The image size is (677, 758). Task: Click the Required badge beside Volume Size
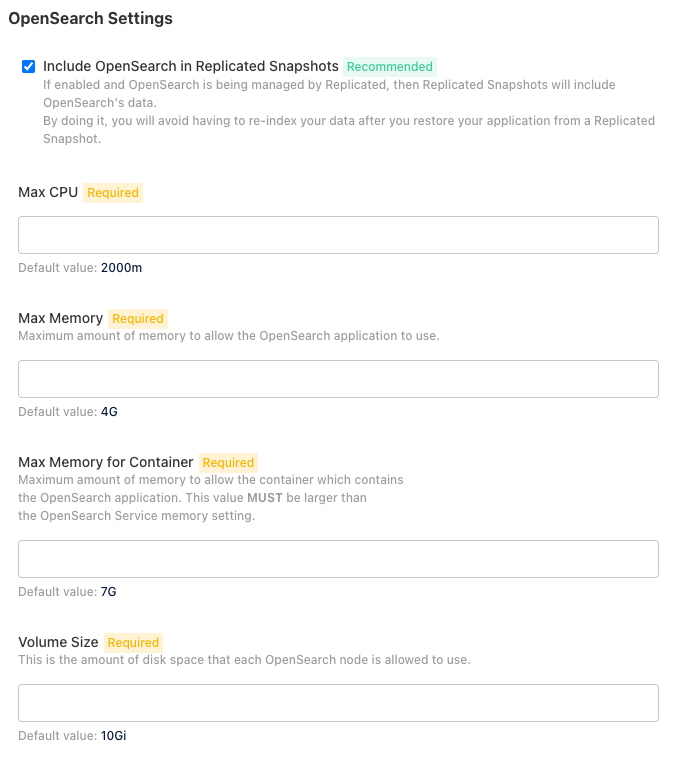(x=133, y=642)
